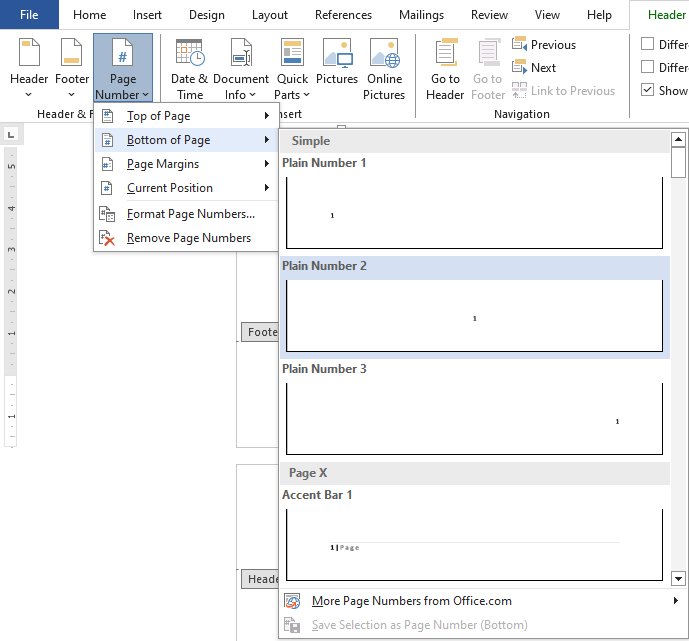
Task: Click the Page Margins icon
Action: [108, 164]
